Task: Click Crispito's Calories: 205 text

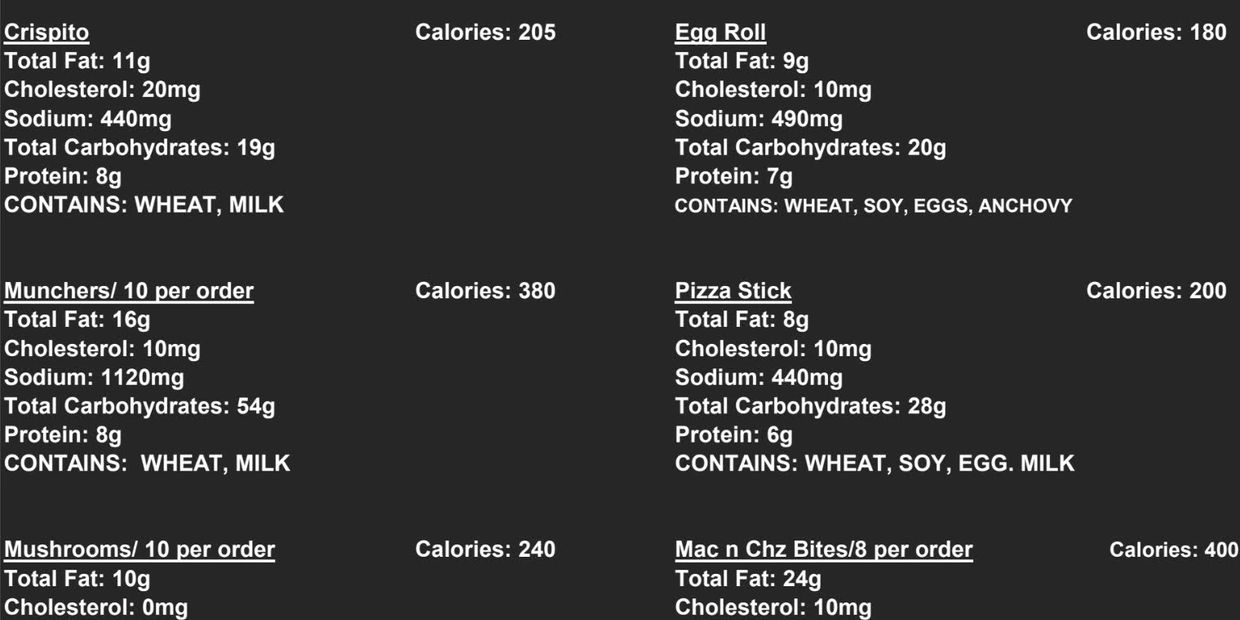Action: (485, 33)
